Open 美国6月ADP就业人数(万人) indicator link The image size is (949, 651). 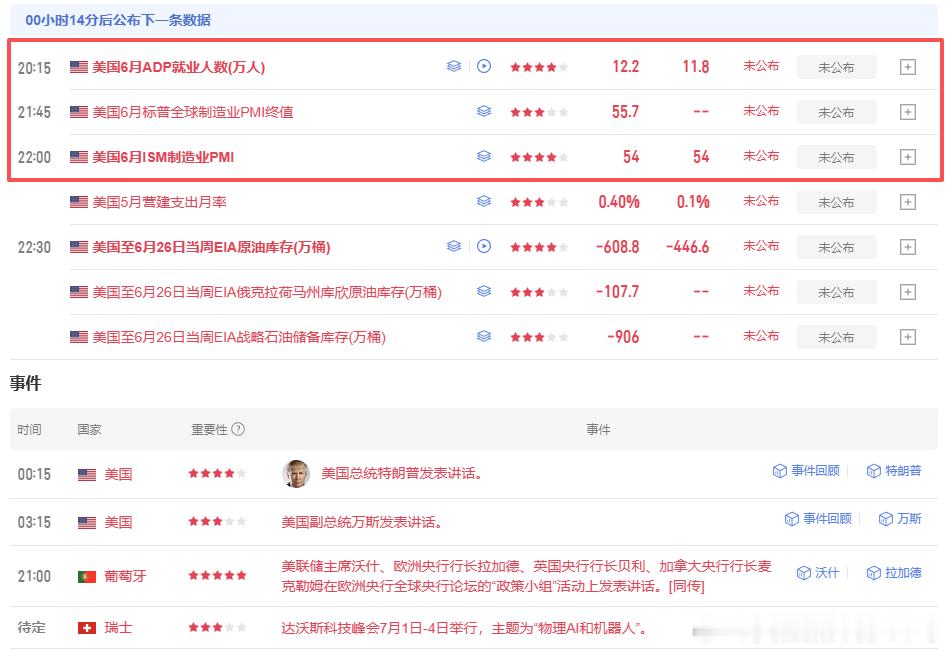179,67
